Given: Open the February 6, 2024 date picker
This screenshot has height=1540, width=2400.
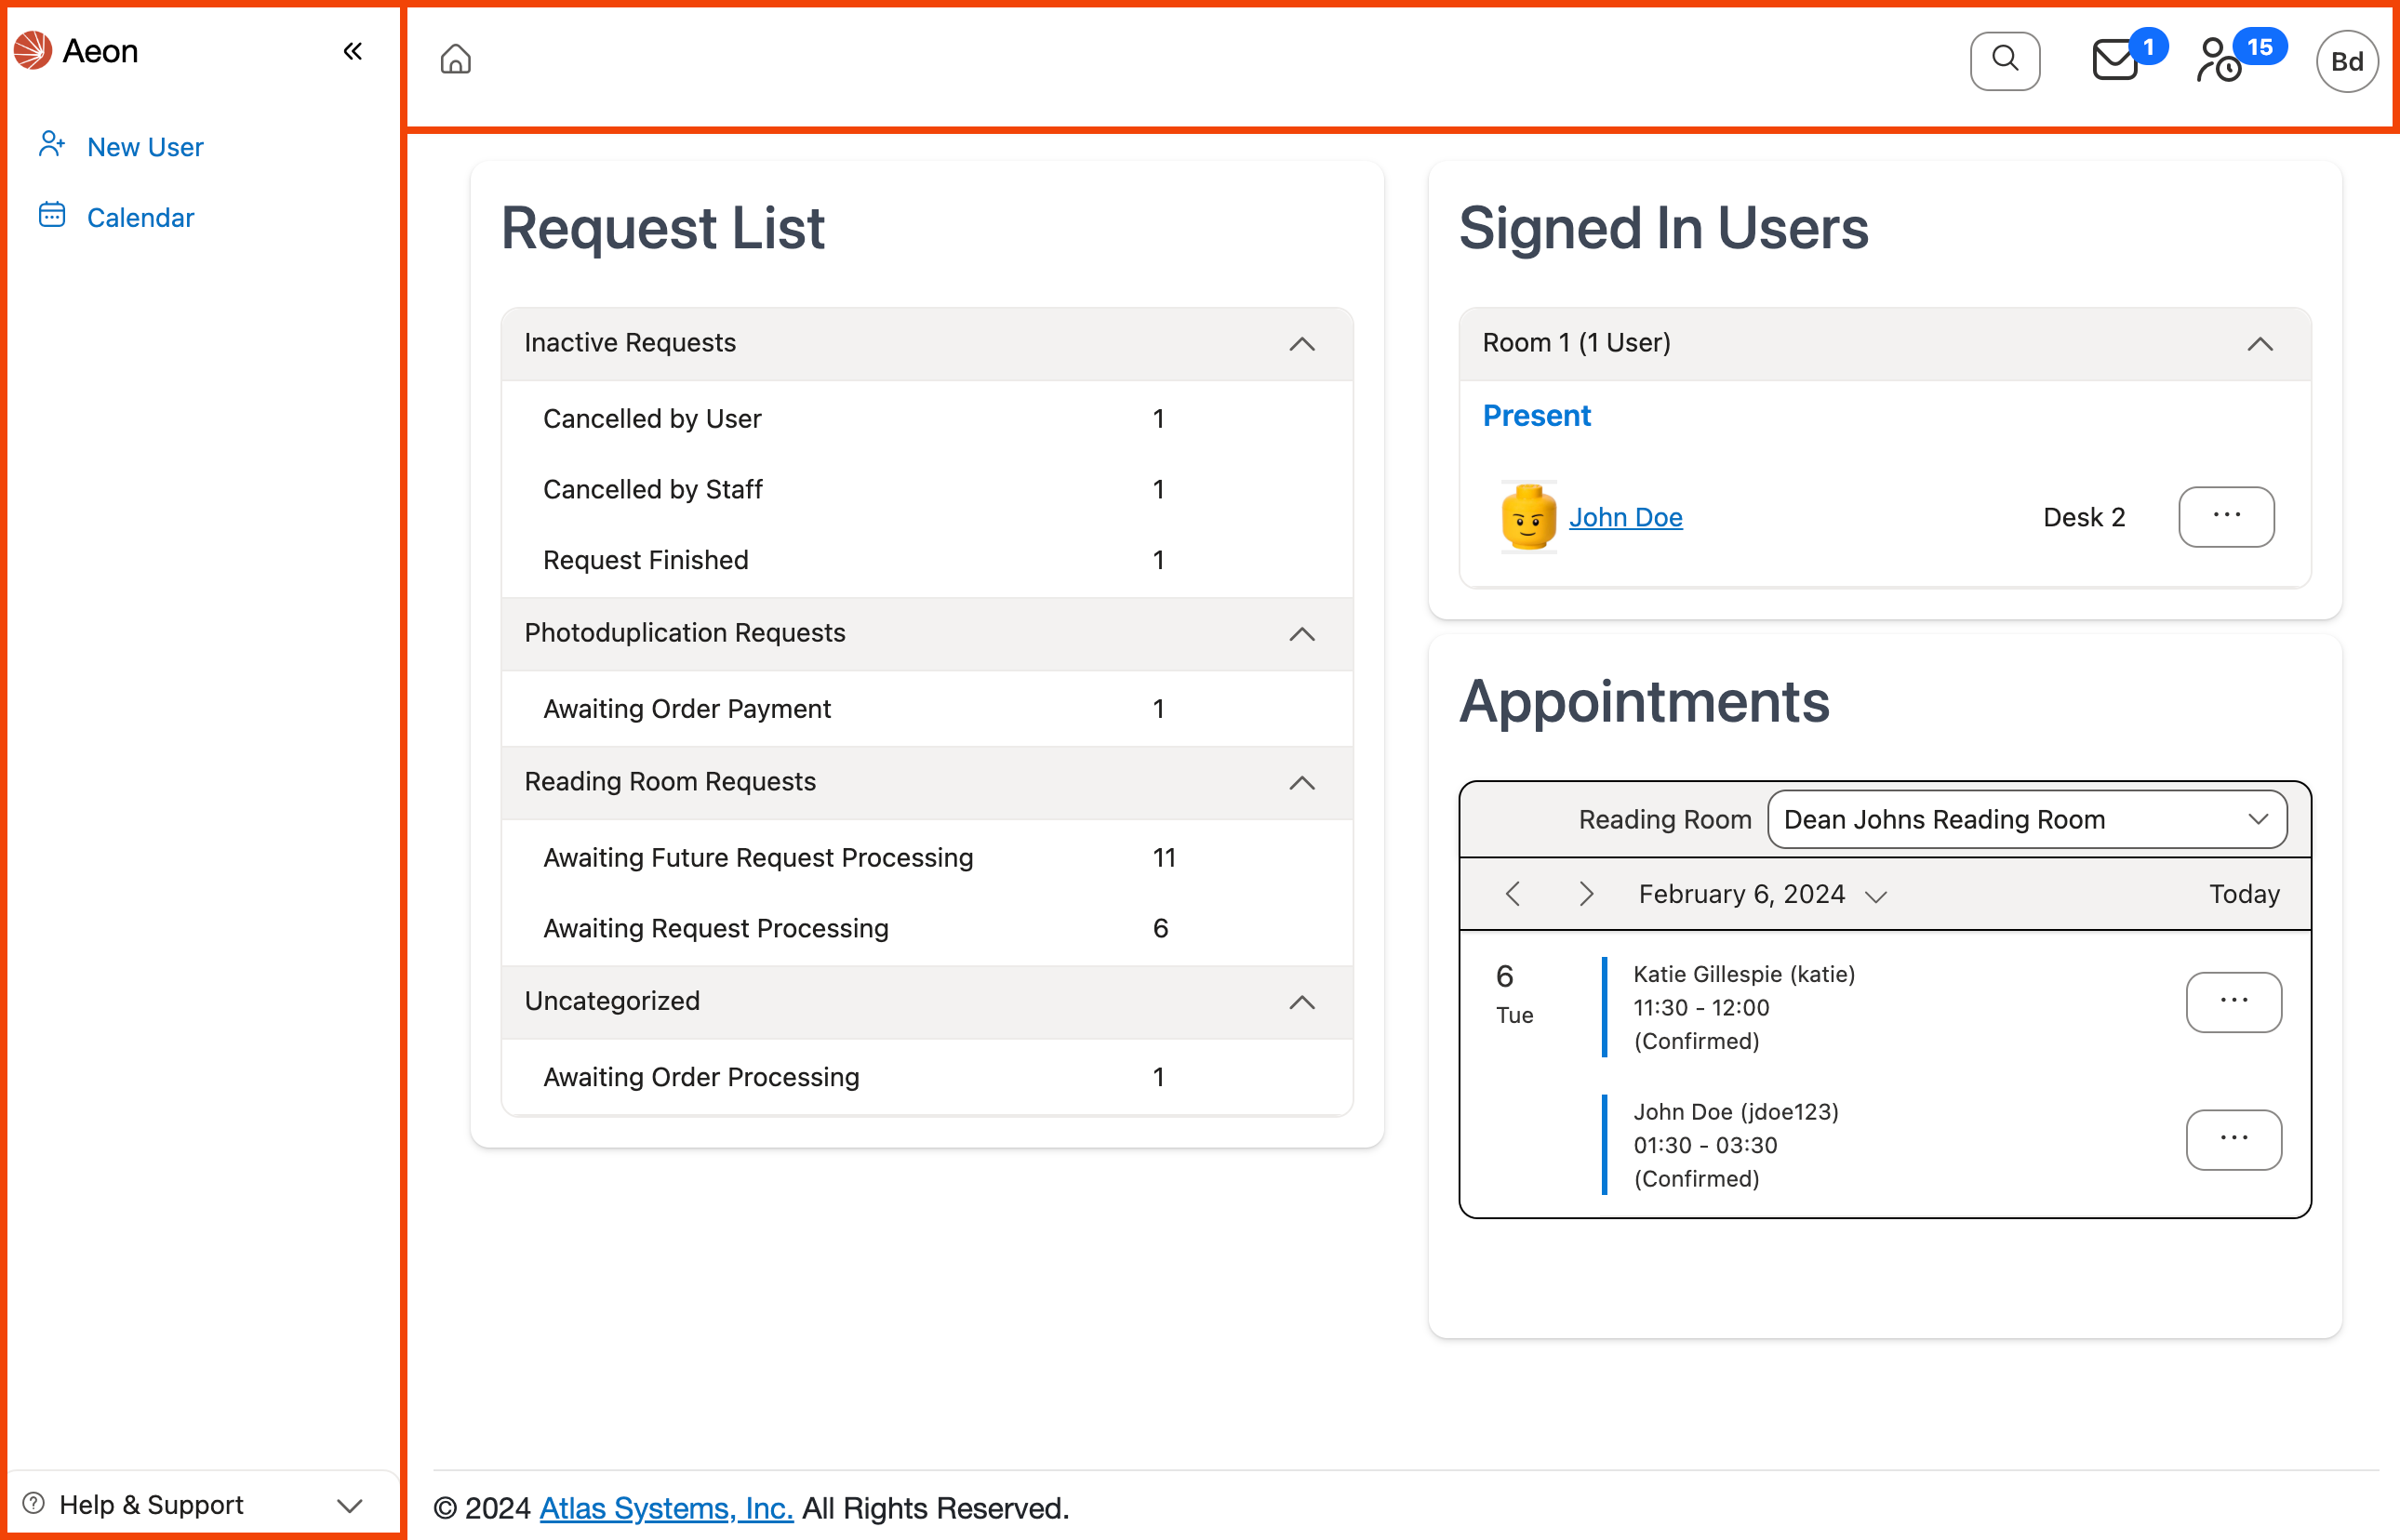Looking at the screenshot, I should click(1875, 894).
